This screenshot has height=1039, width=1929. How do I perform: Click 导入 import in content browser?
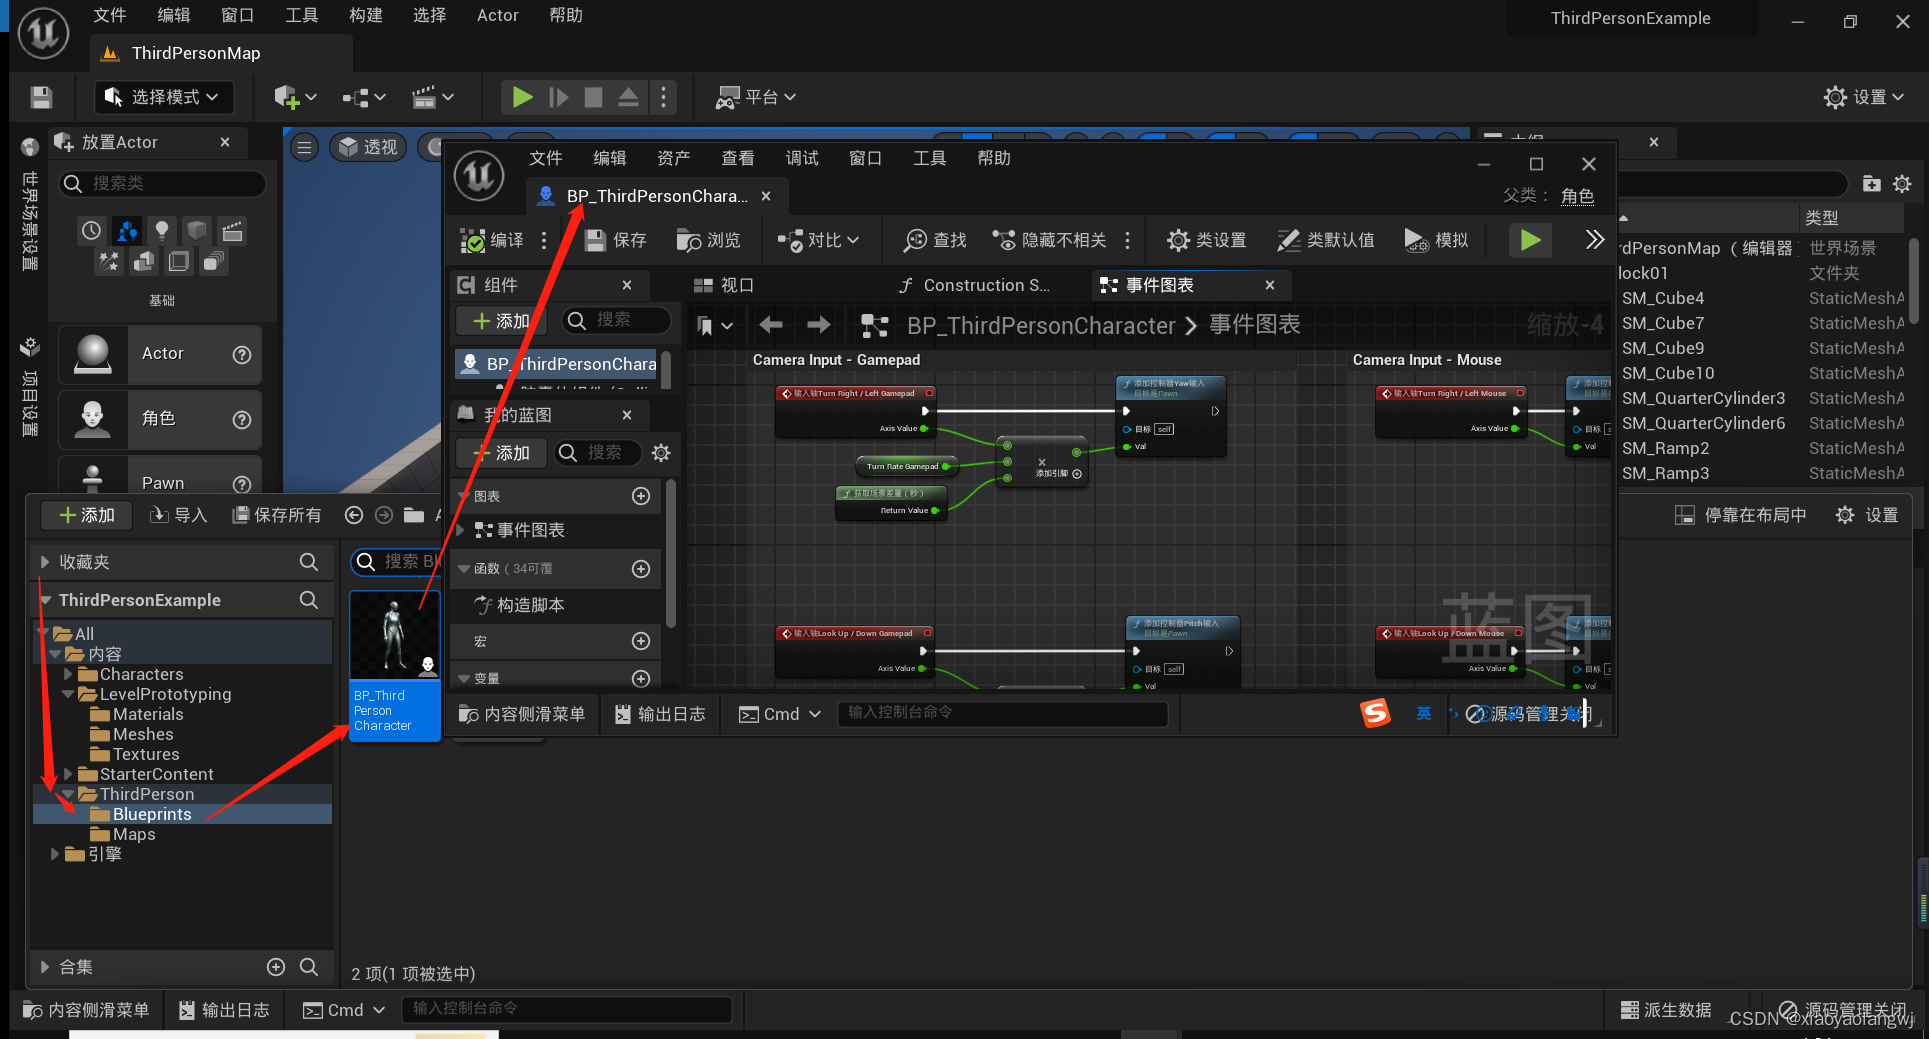point(178,515)
